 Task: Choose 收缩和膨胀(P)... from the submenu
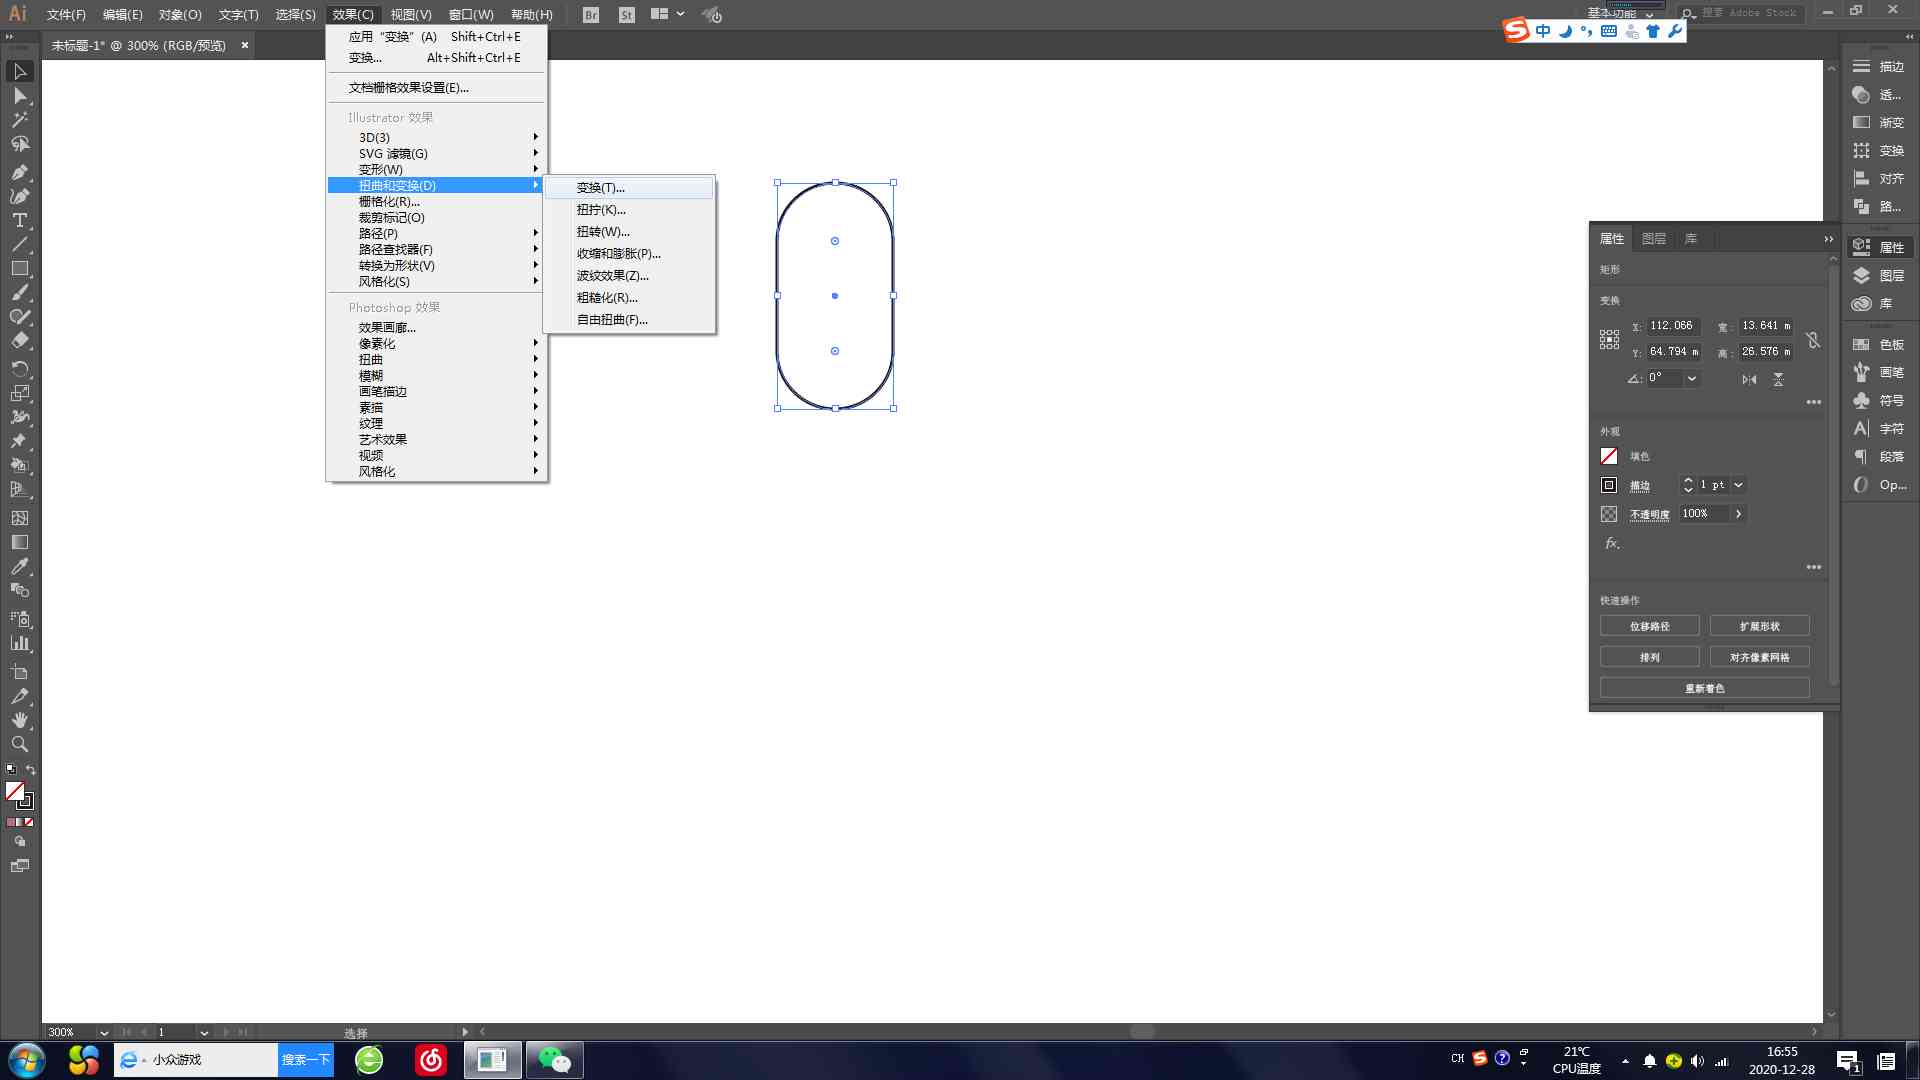(x=629, y=254)
